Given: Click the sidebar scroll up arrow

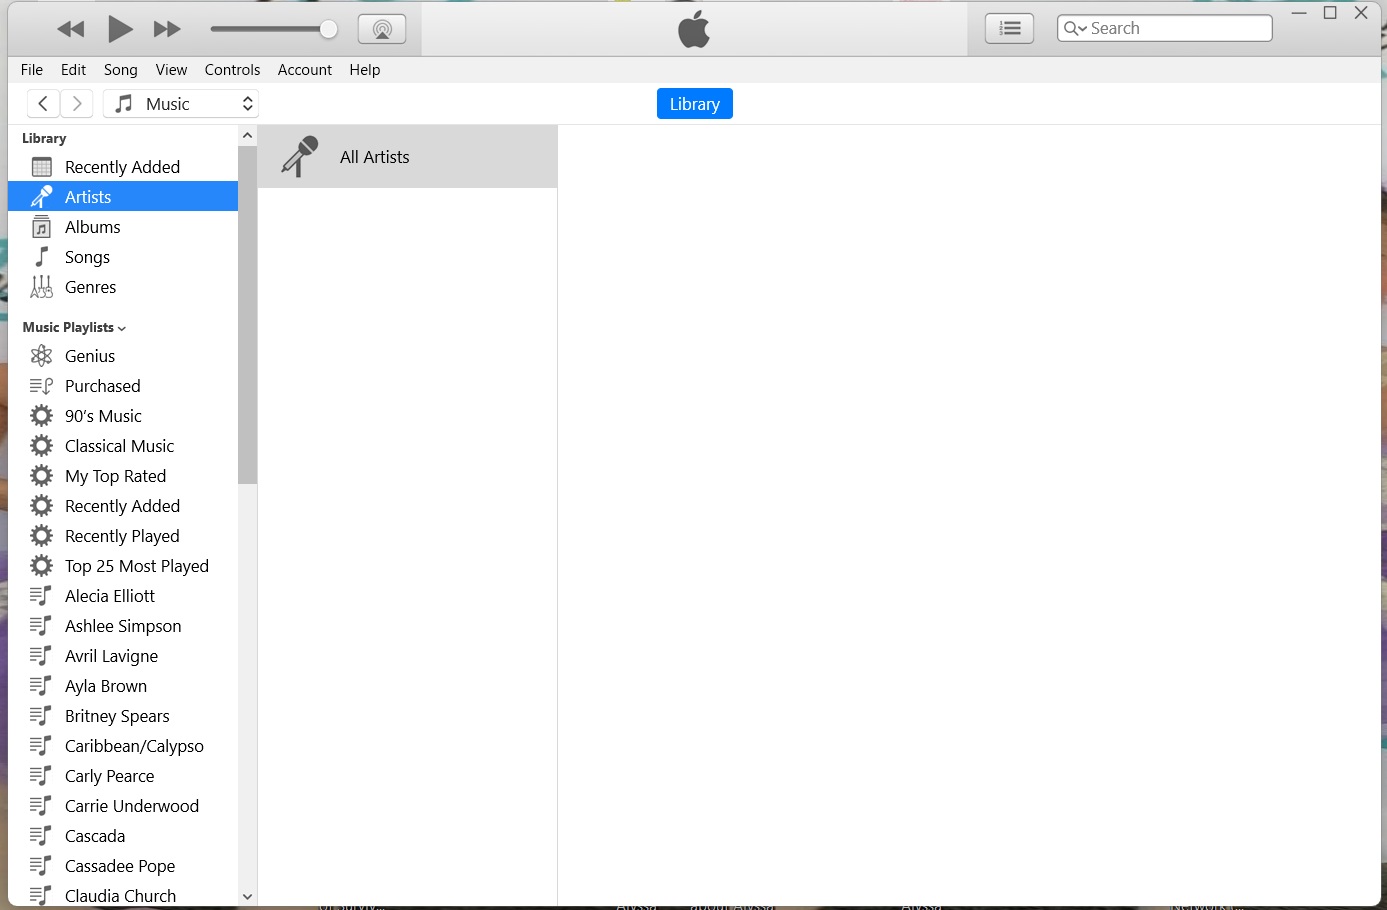Looking at the screenshot, I should [x=247, y=135].
